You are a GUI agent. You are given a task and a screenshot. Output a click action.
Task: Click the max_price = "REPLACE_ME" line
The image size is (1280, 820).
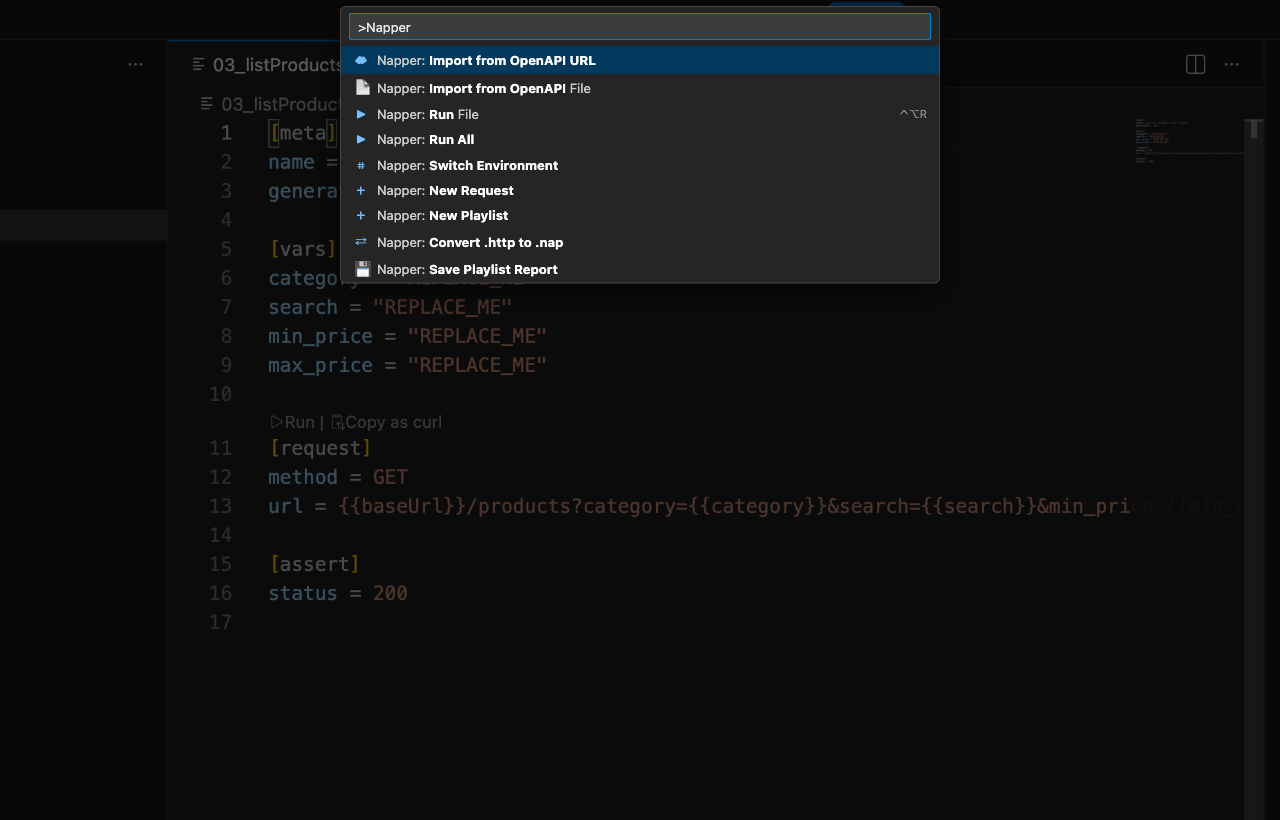[408, 365]
